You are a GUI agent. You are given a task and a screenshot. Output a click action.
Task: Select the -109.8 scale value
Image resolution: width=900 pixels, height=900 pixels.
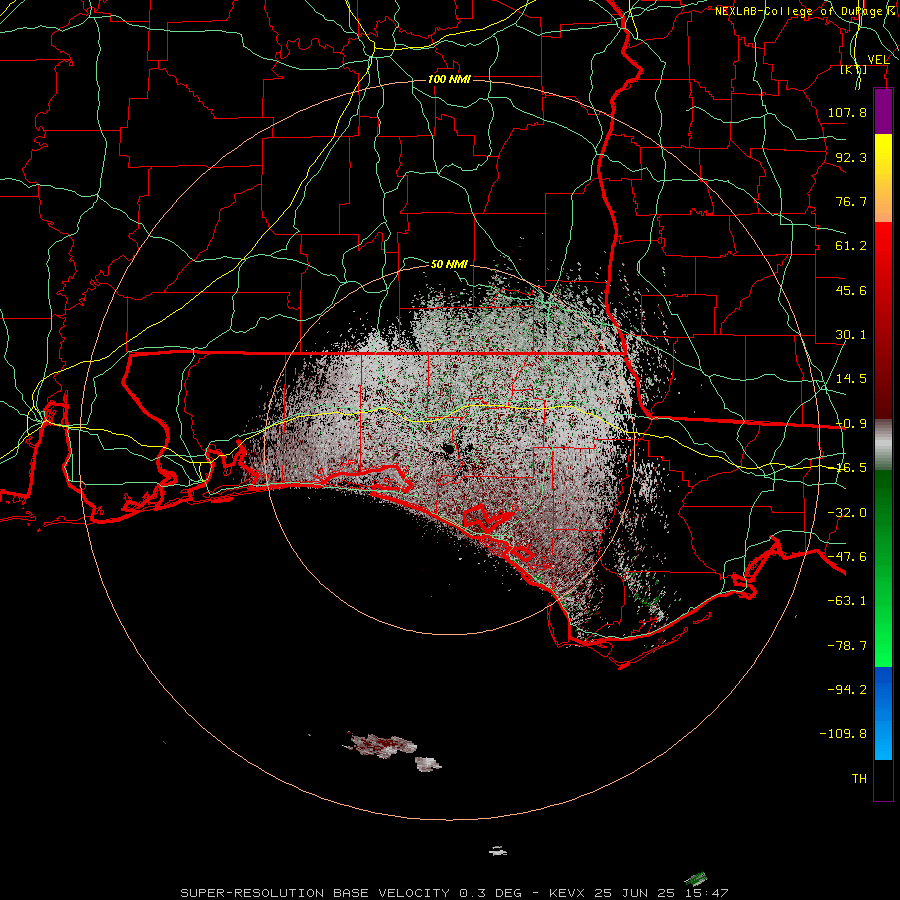pos(844,734)
